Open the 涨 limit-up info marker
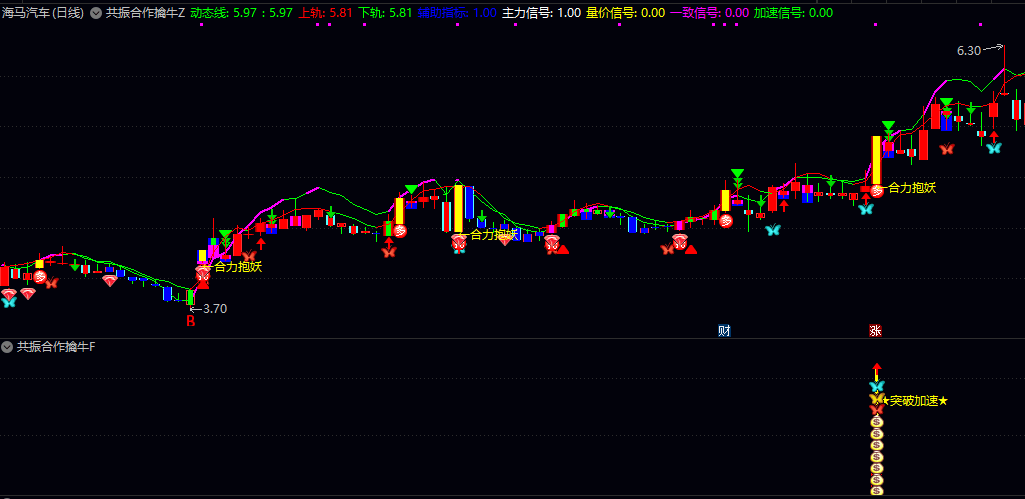The height and width of the screenshot is (499, 1025). point(875,331)
